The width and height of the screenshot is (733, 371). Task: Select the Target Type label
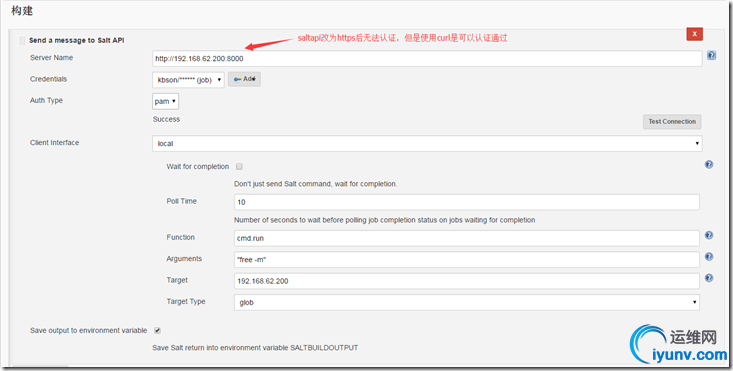point(186,301)
